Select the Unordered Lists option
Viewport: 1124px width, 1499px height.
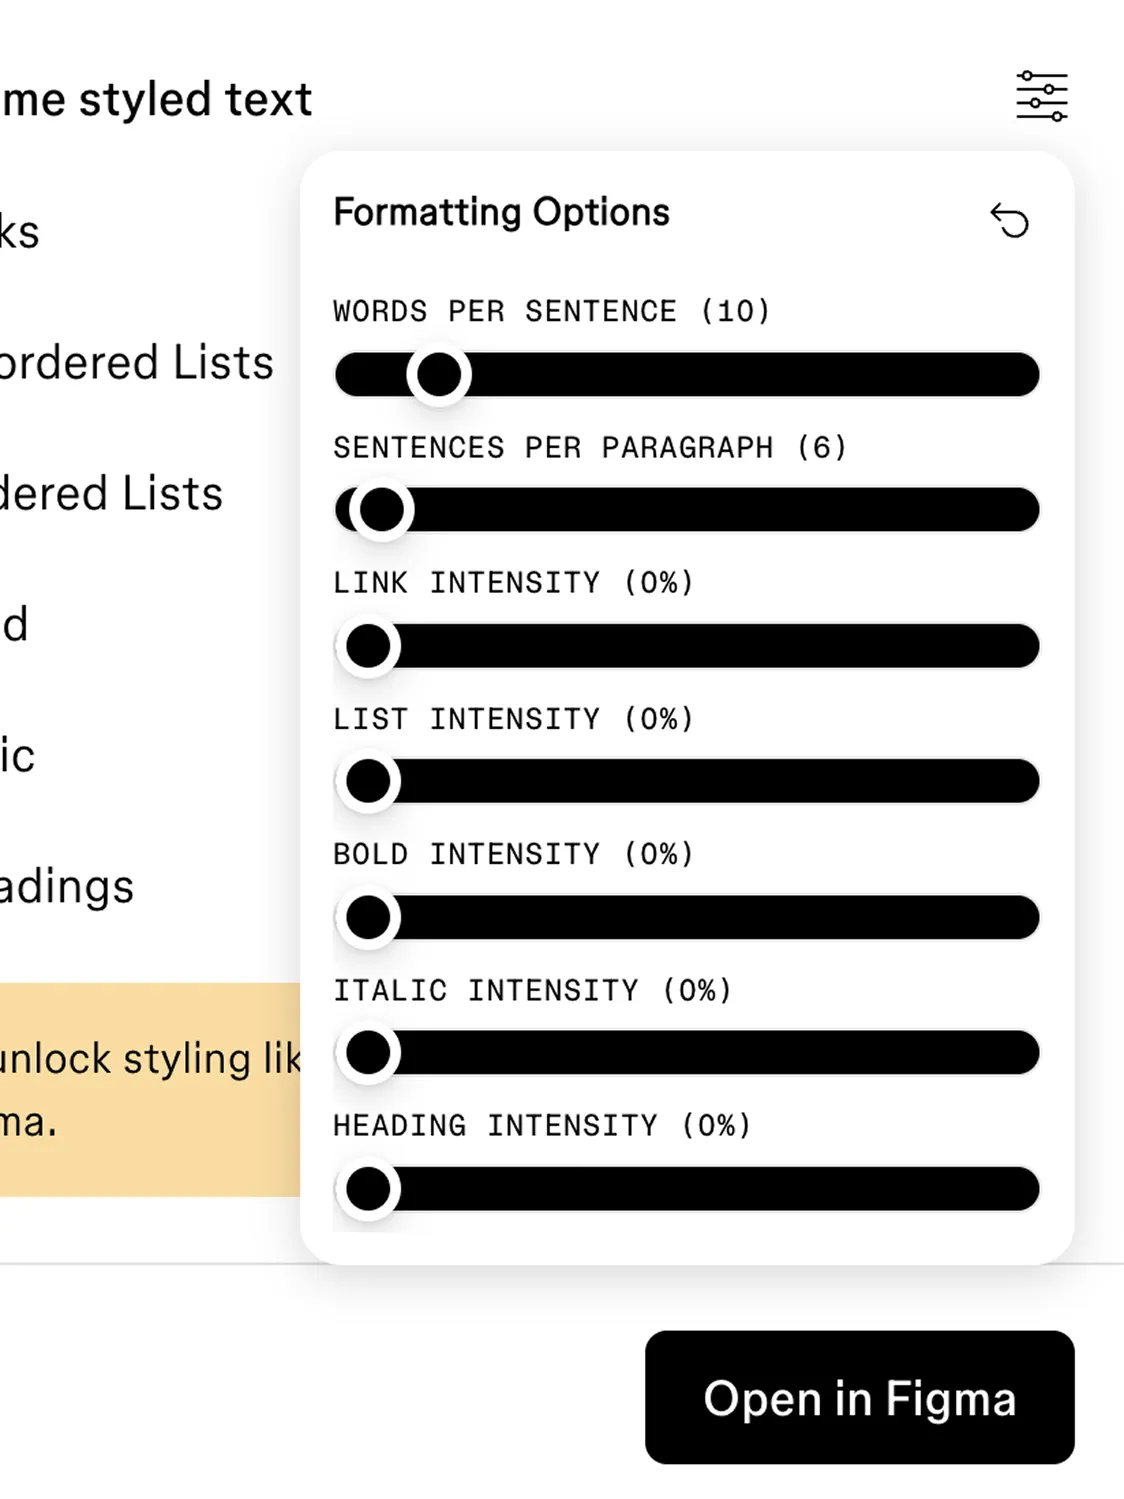tap(137, 363)
